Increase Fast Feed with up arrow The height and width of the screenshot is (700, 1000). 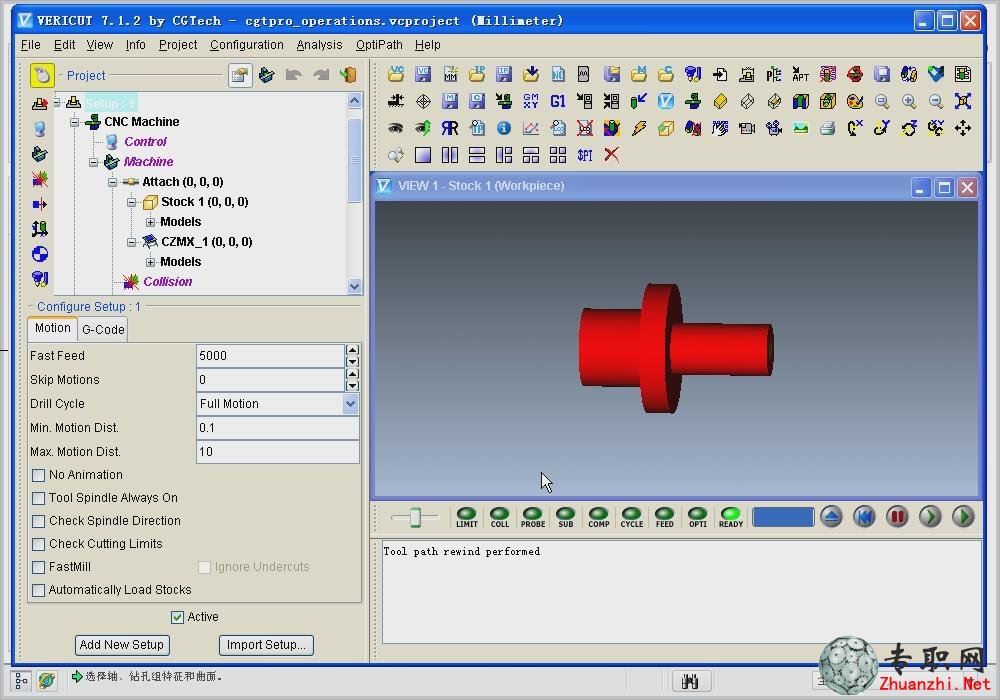click(x=352, y=350)
